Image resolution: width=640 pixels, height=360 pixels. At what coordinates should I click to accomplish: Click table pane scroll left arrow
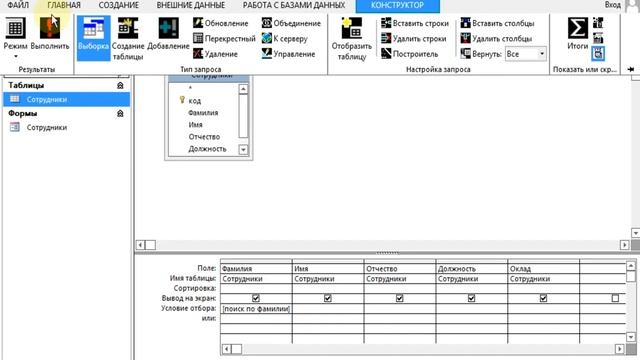(x=140, y=245)
